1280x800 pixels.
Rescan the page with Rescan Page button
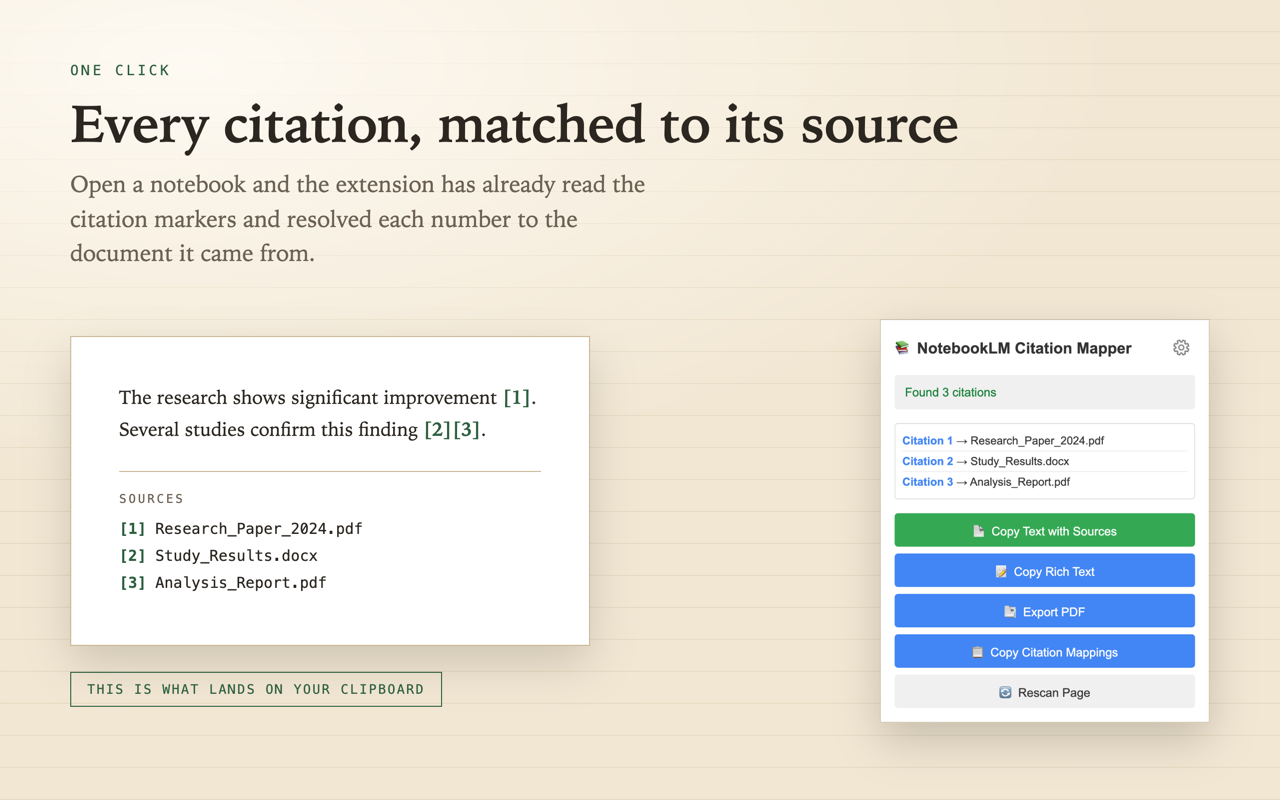(x=1044, y=692)
